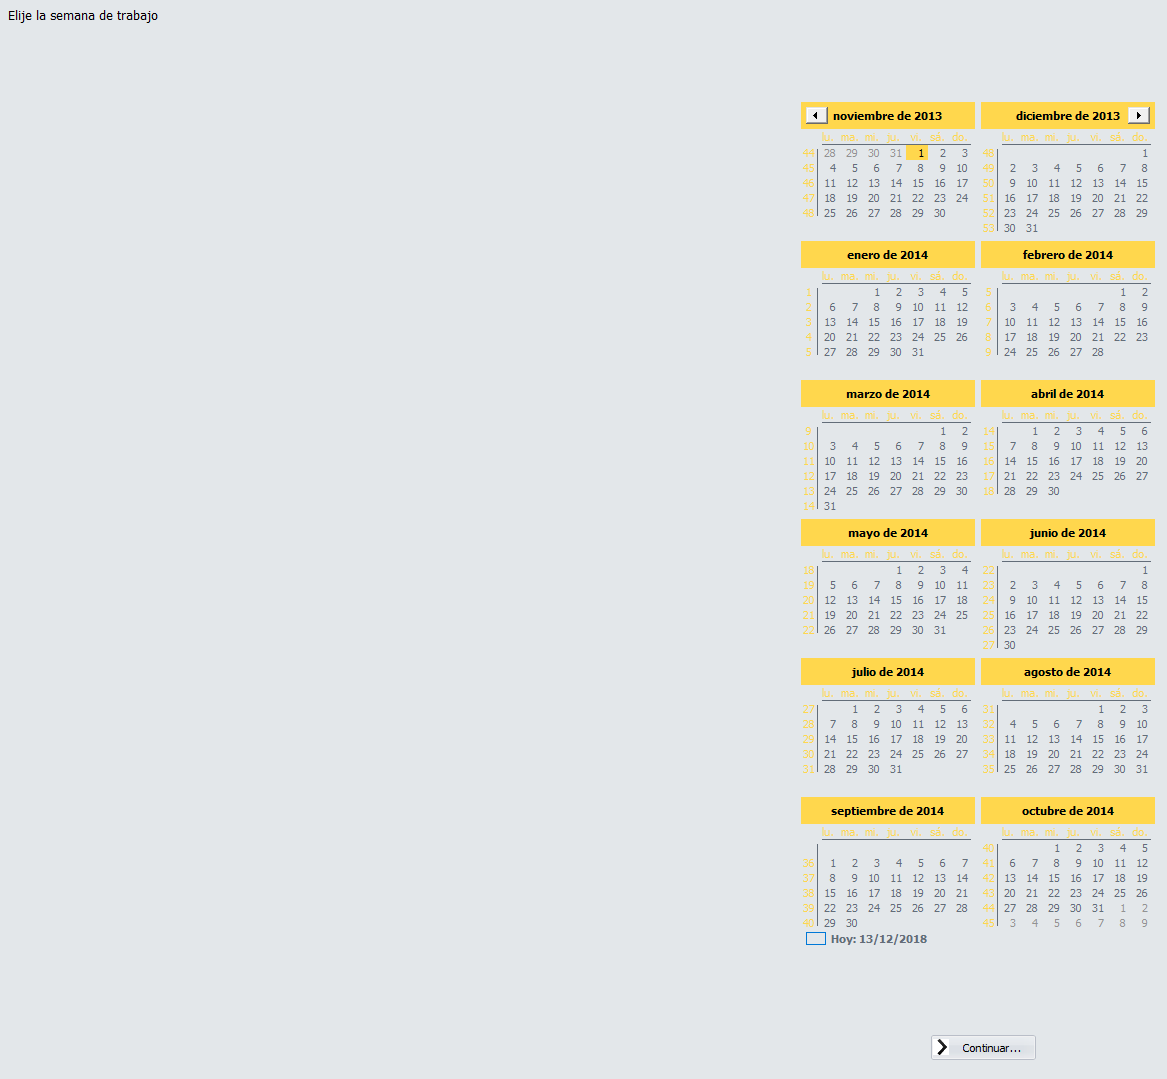Screen dimensions: 1167x1079
Task: Click the blue today box icon
Action: (816, 939)
